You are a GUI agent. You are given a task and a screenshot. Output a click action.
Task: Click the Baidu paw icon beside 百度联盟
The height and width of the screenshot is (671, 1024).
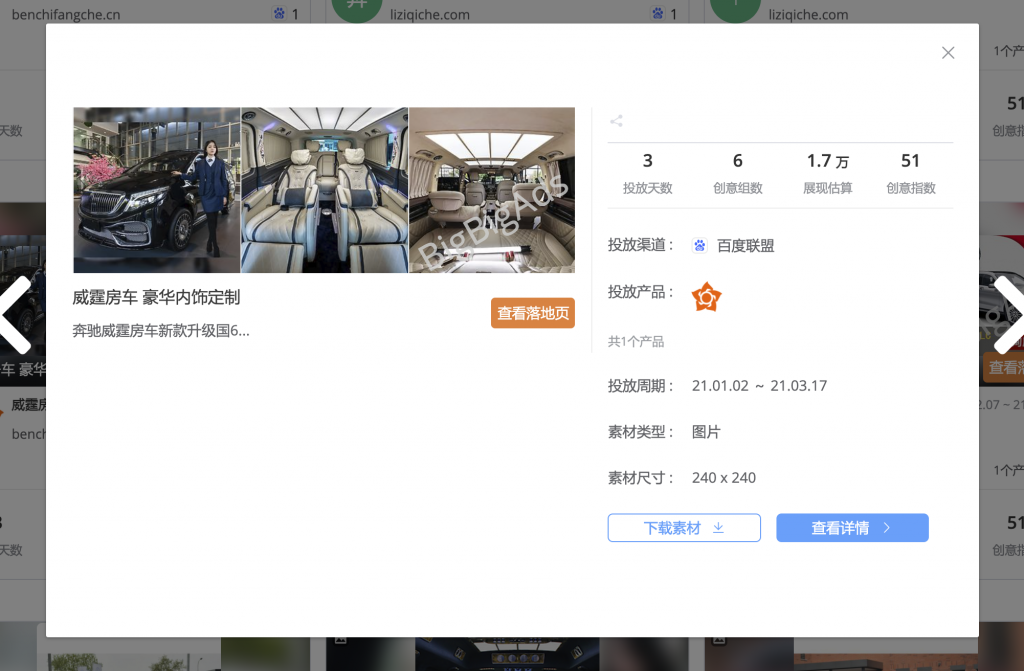(699, 246)
